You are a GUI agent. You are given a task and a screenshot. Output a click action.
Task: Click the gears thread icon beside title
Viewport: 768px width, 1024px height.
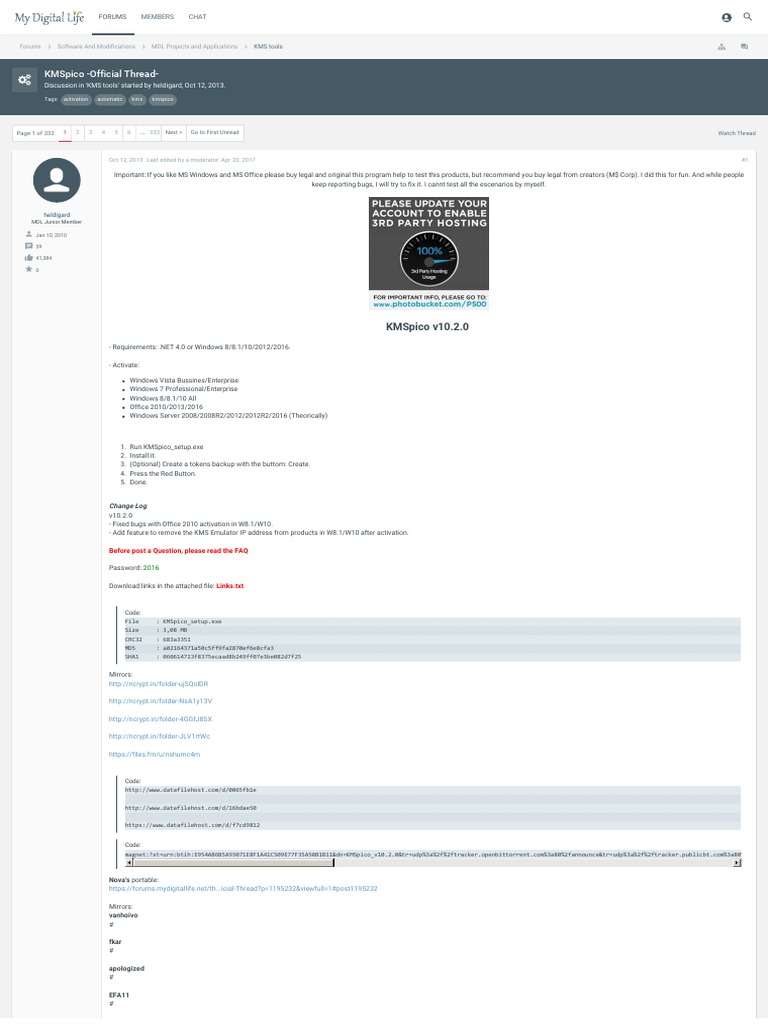(x=25, y=80)
